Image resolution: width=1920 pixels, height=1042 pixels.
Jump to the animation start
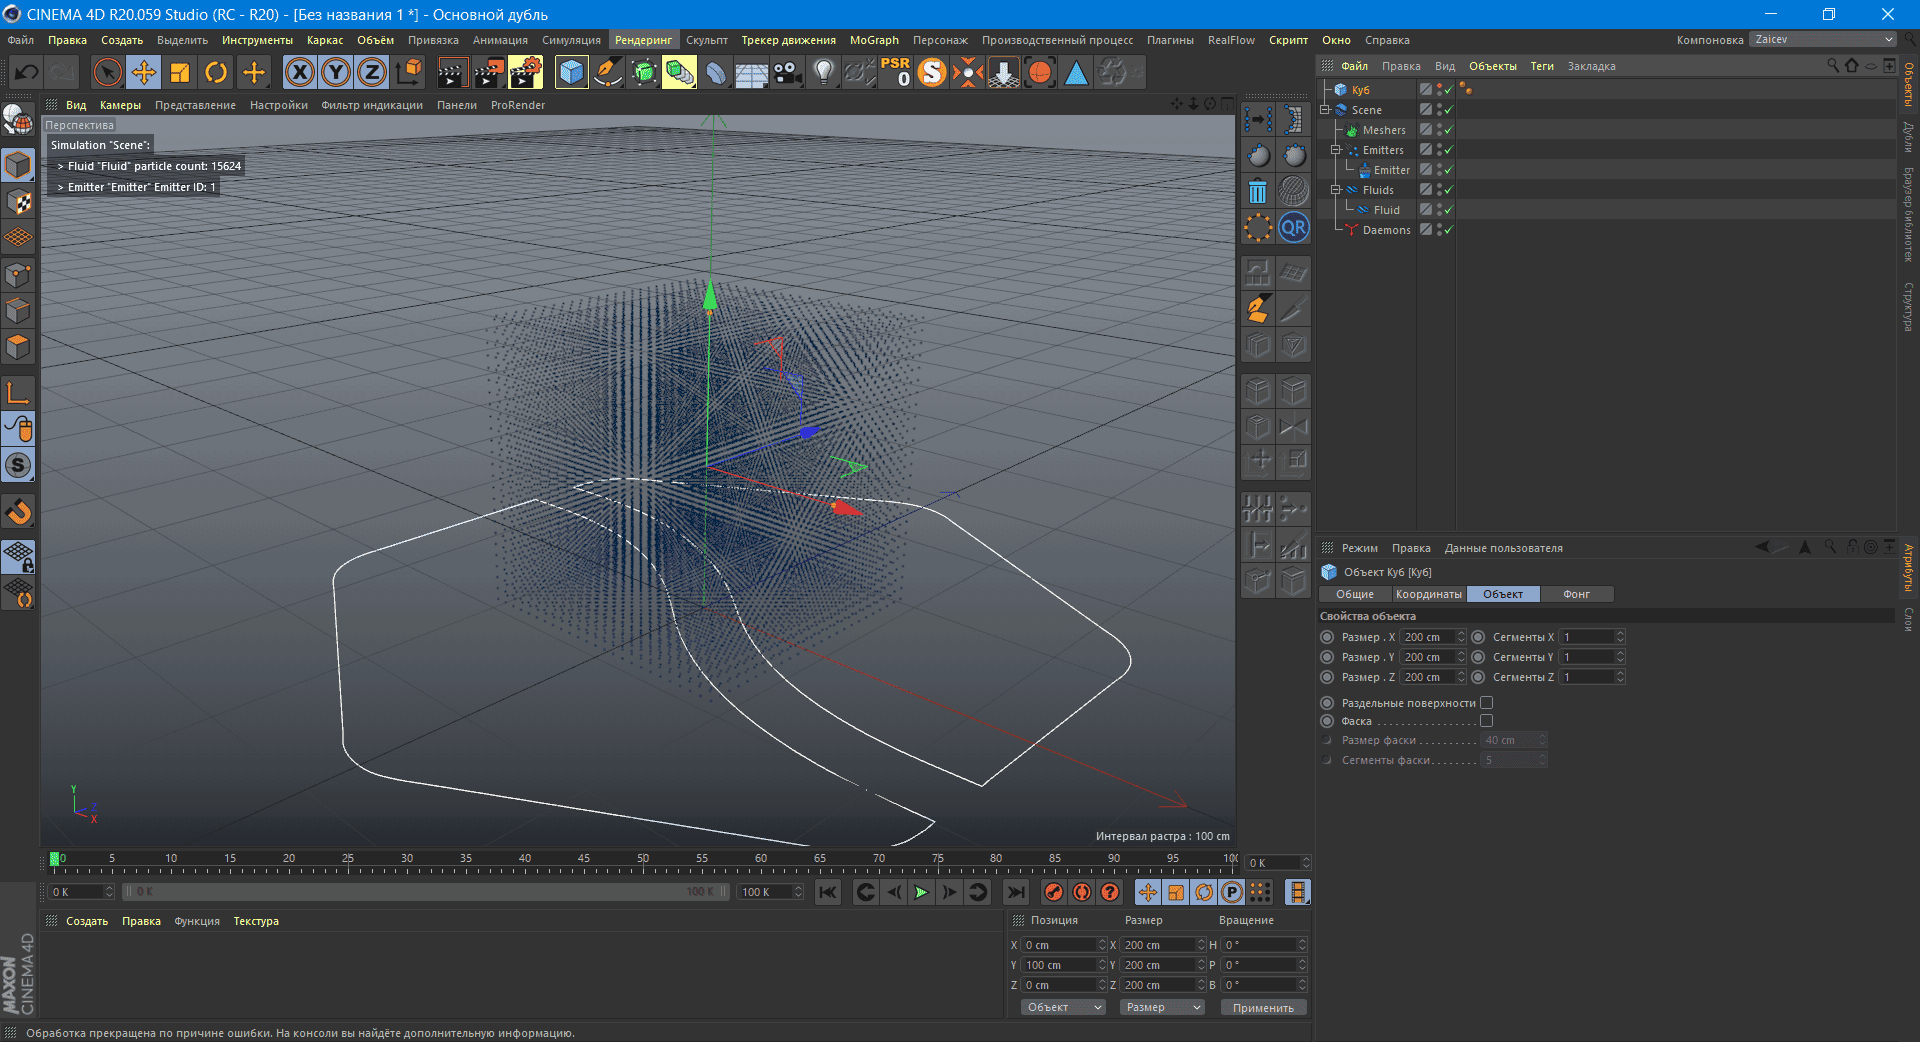[828, 892]
